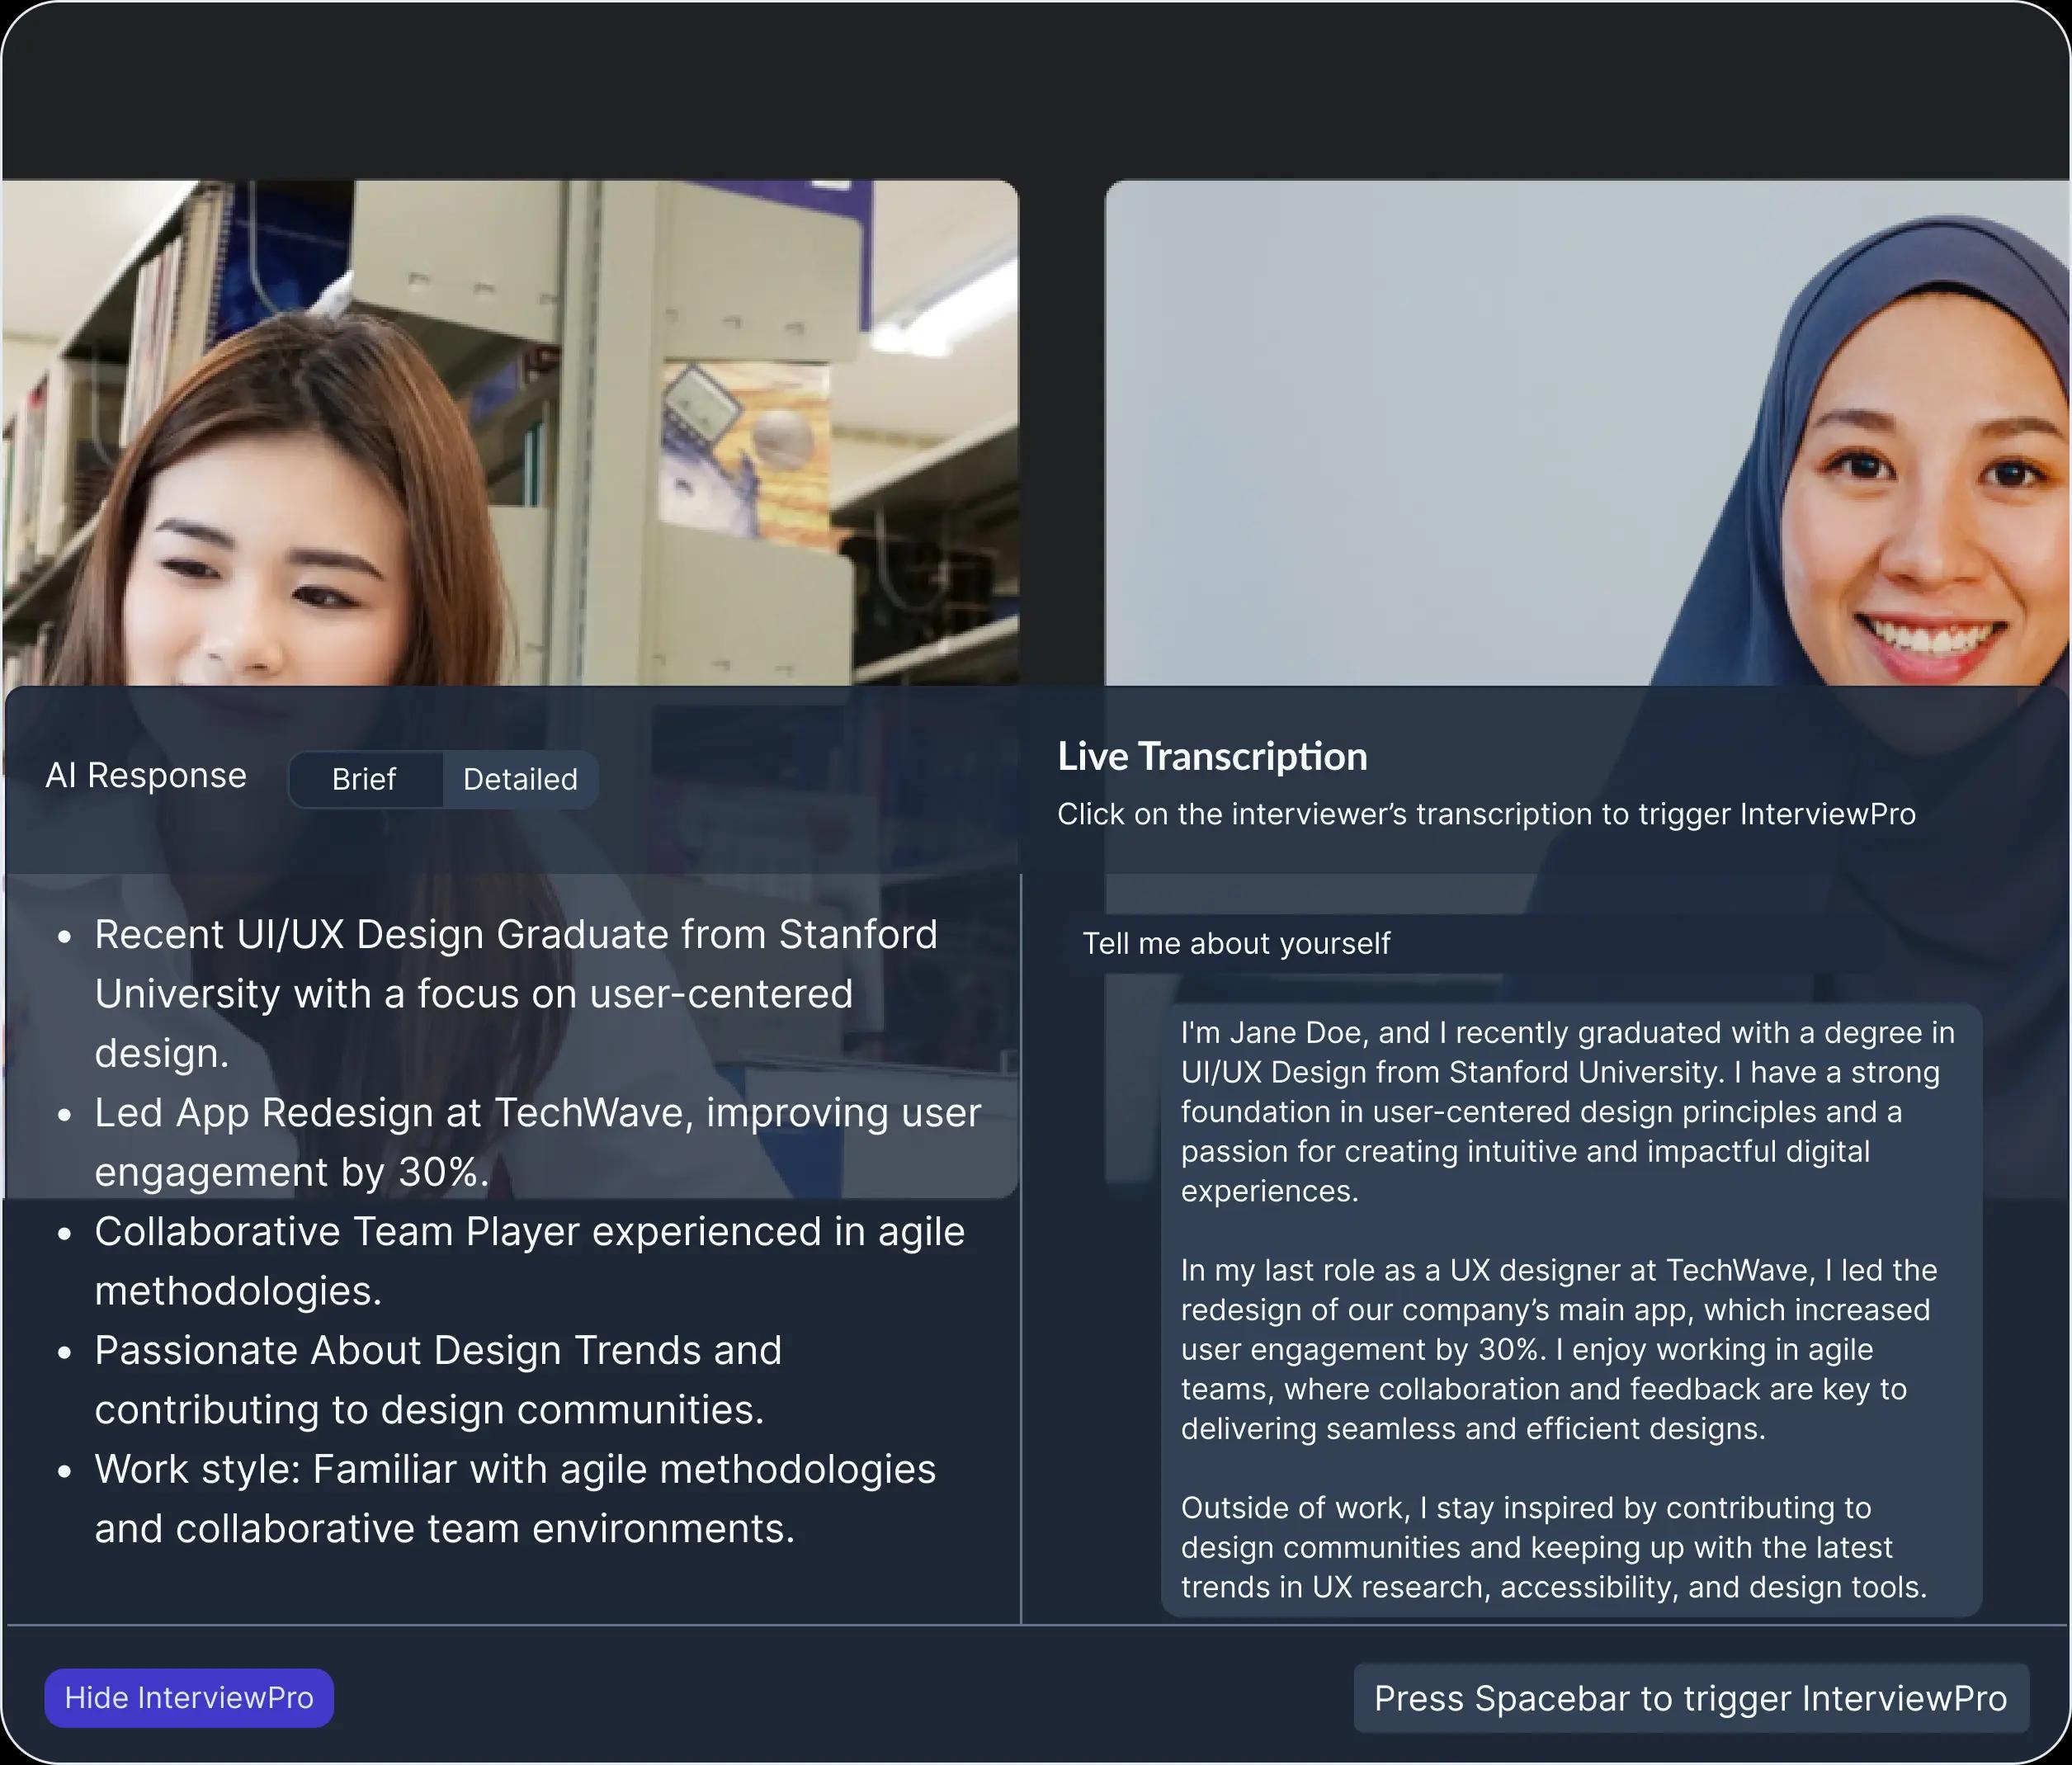This screenshot has width=2072, height=1765.
Task: Click the dark top bar above videos
Action: click(1036, 90)
